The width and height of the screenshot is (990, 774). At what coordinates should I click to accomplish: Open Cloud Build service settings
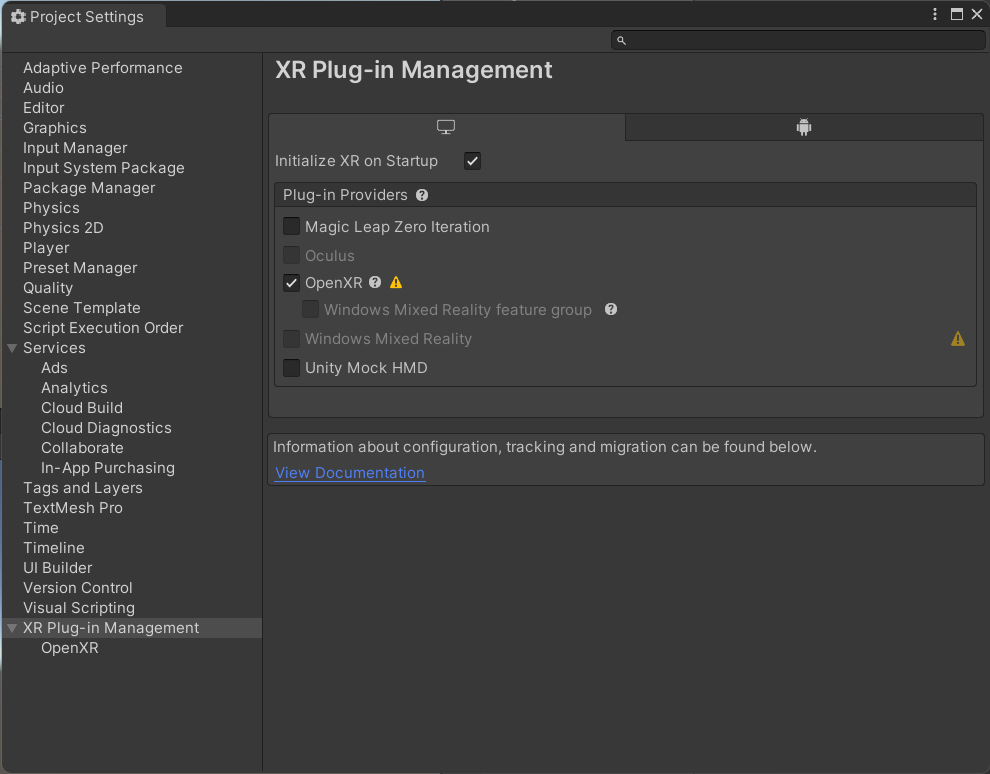82,408
